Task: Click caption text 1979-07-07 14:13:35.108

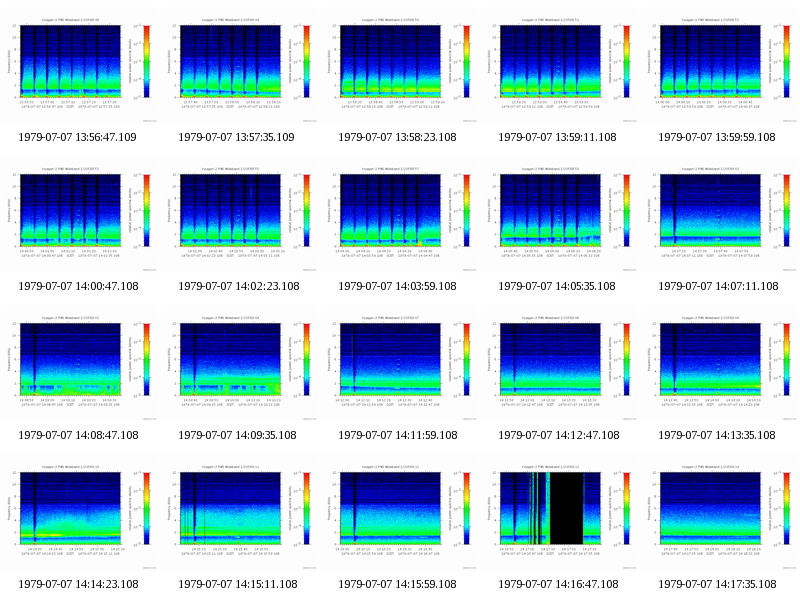Action: (x=717, y=435)
